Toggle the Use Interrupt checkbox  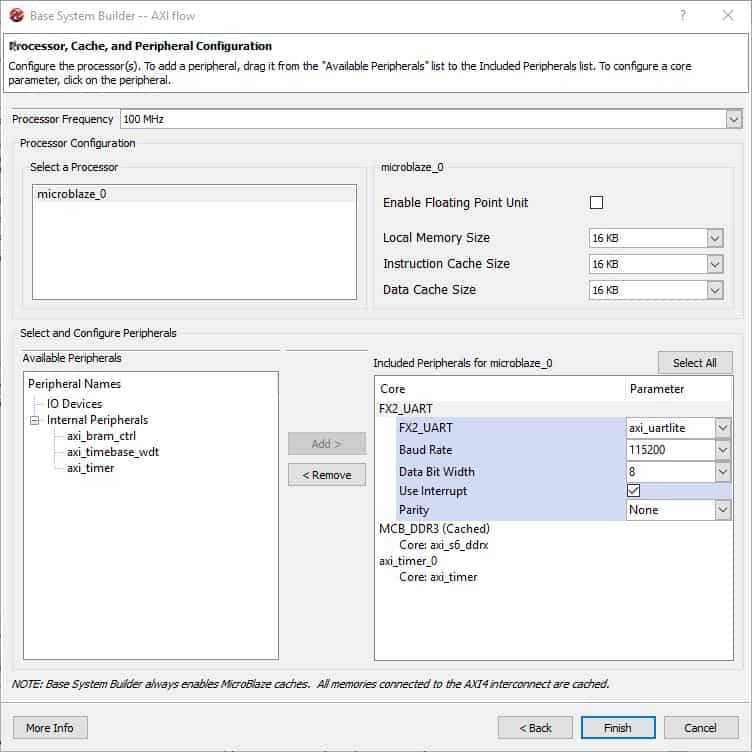pyautogui.click(x=633, y=491)
